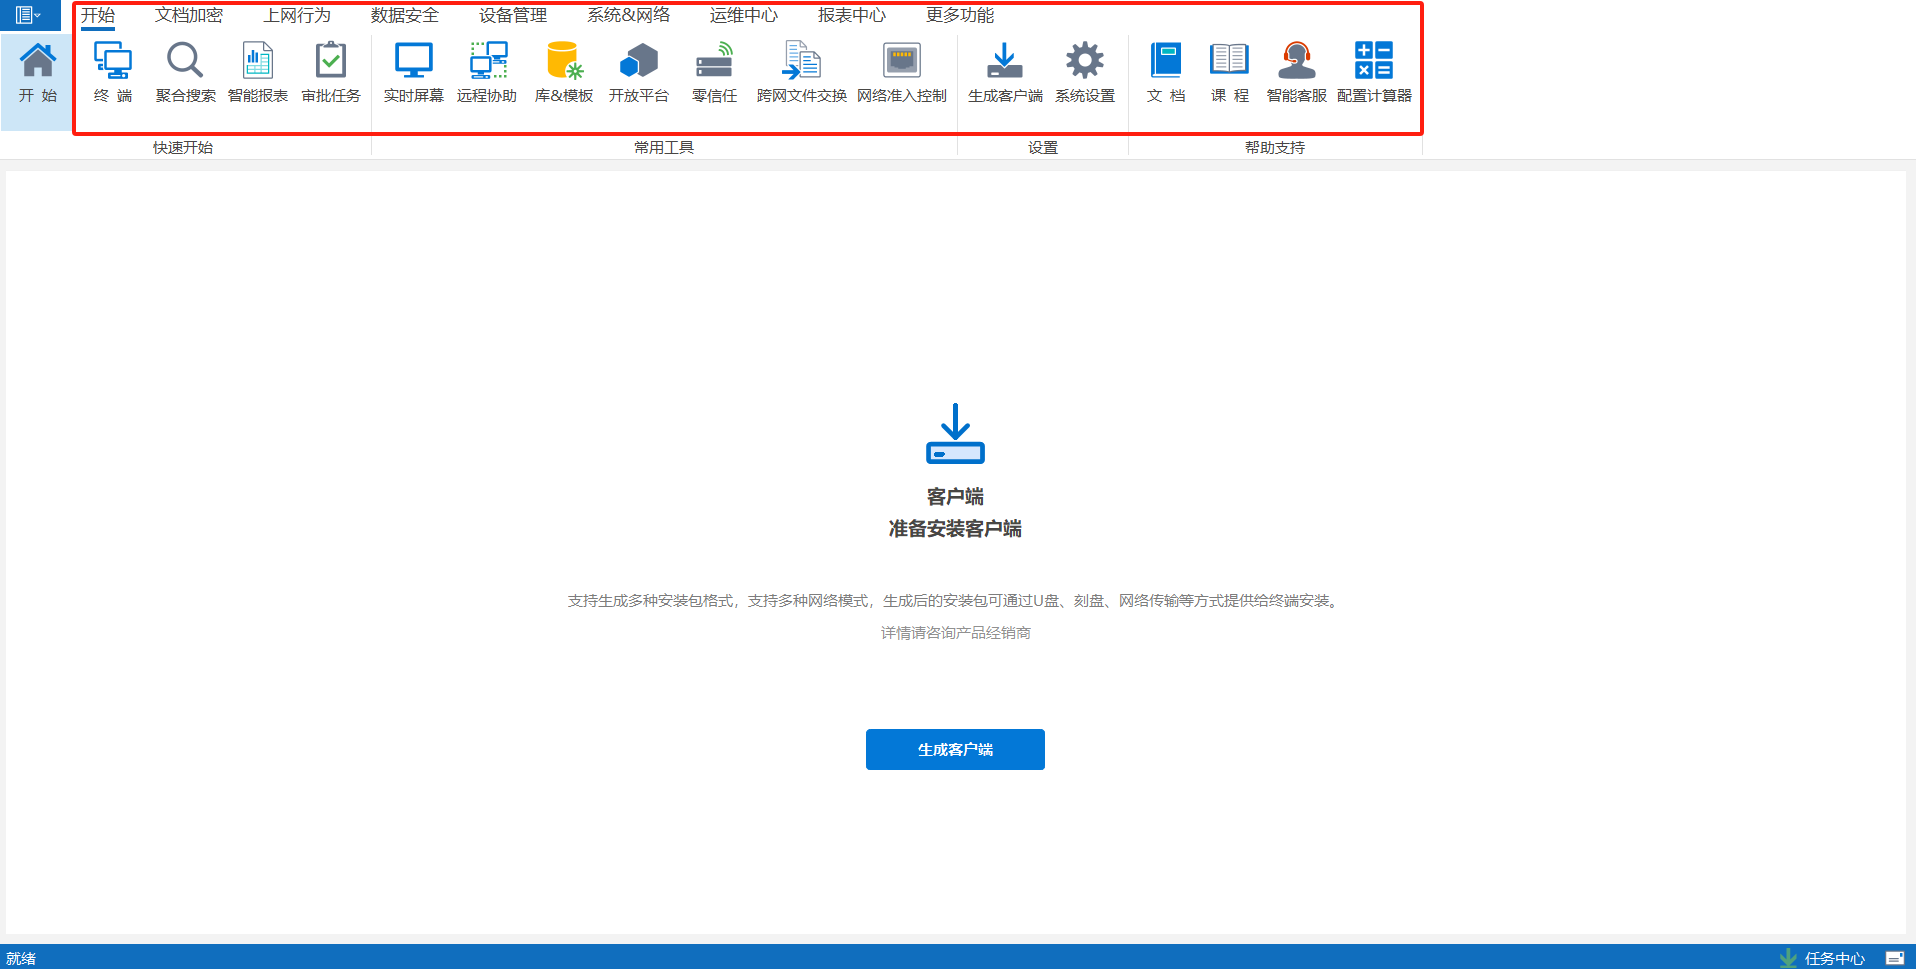Switch to the 文档加密 tab
The height and width of the screenshot is (969, 1916).
pyautogui.click(x=189, y=15)
